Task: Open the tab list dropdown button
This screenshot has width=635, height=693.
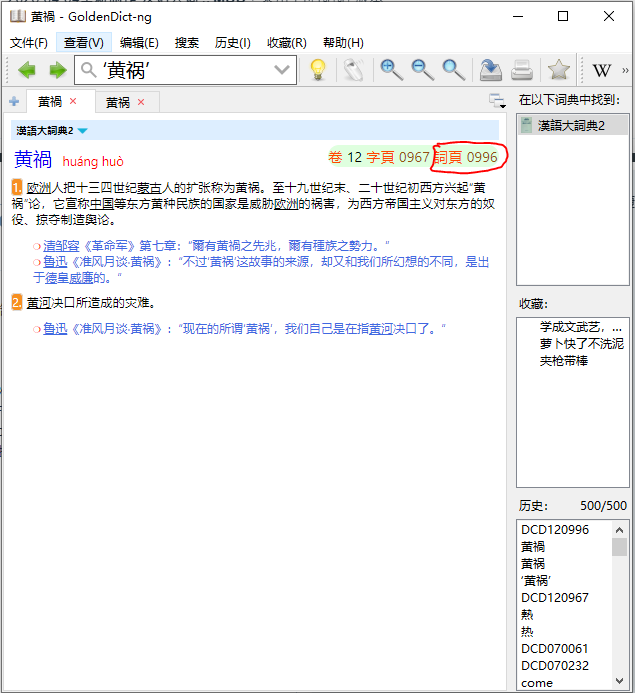Action: [x=498, y=101]
